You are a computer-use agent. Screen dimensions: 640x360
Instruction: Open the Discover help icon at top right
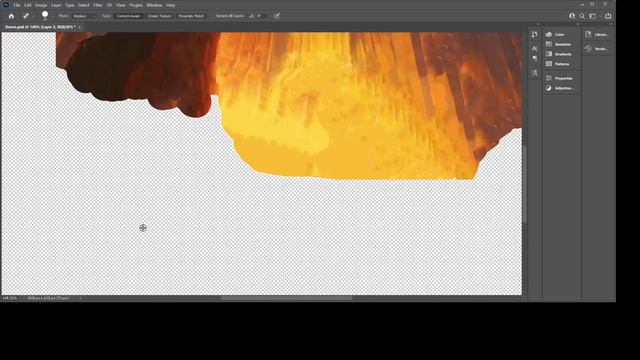[572, 16]
